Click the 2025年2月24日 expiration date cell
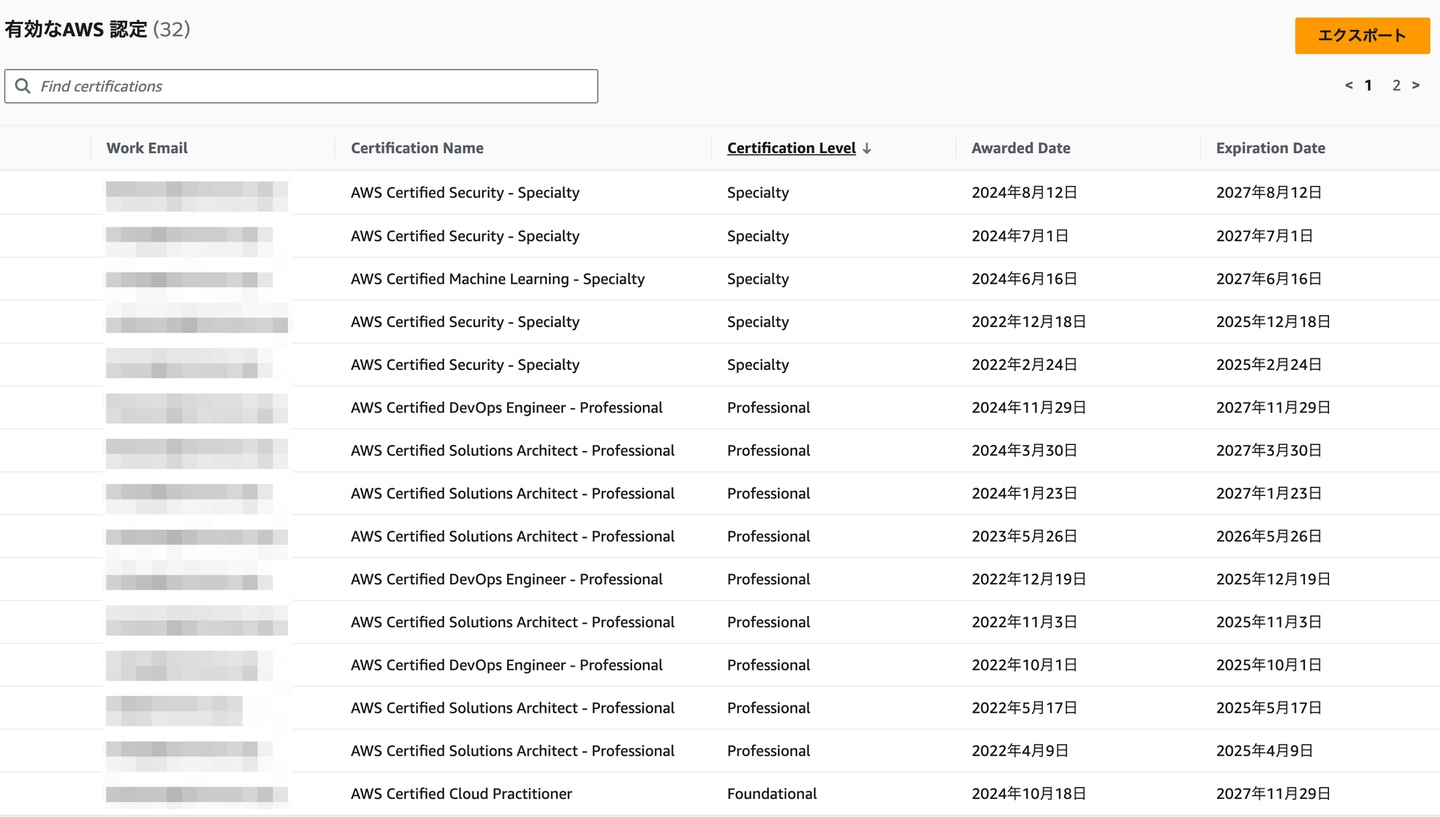The height and width of the screenshot is (817, 1440). [x=1269, y=365]
